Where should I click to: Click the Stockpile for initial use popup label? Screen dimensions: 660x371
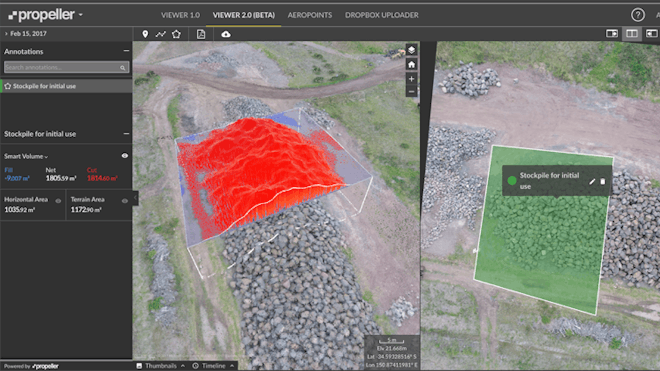tap(549, 181)
